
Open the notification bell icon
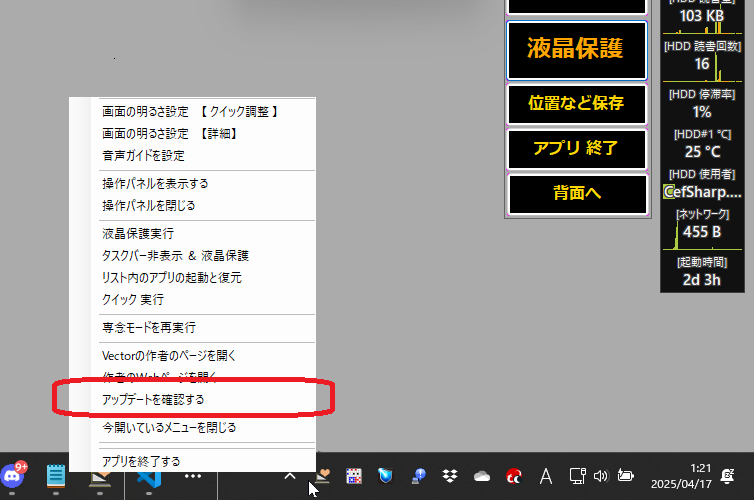click(x=729, y=476)
